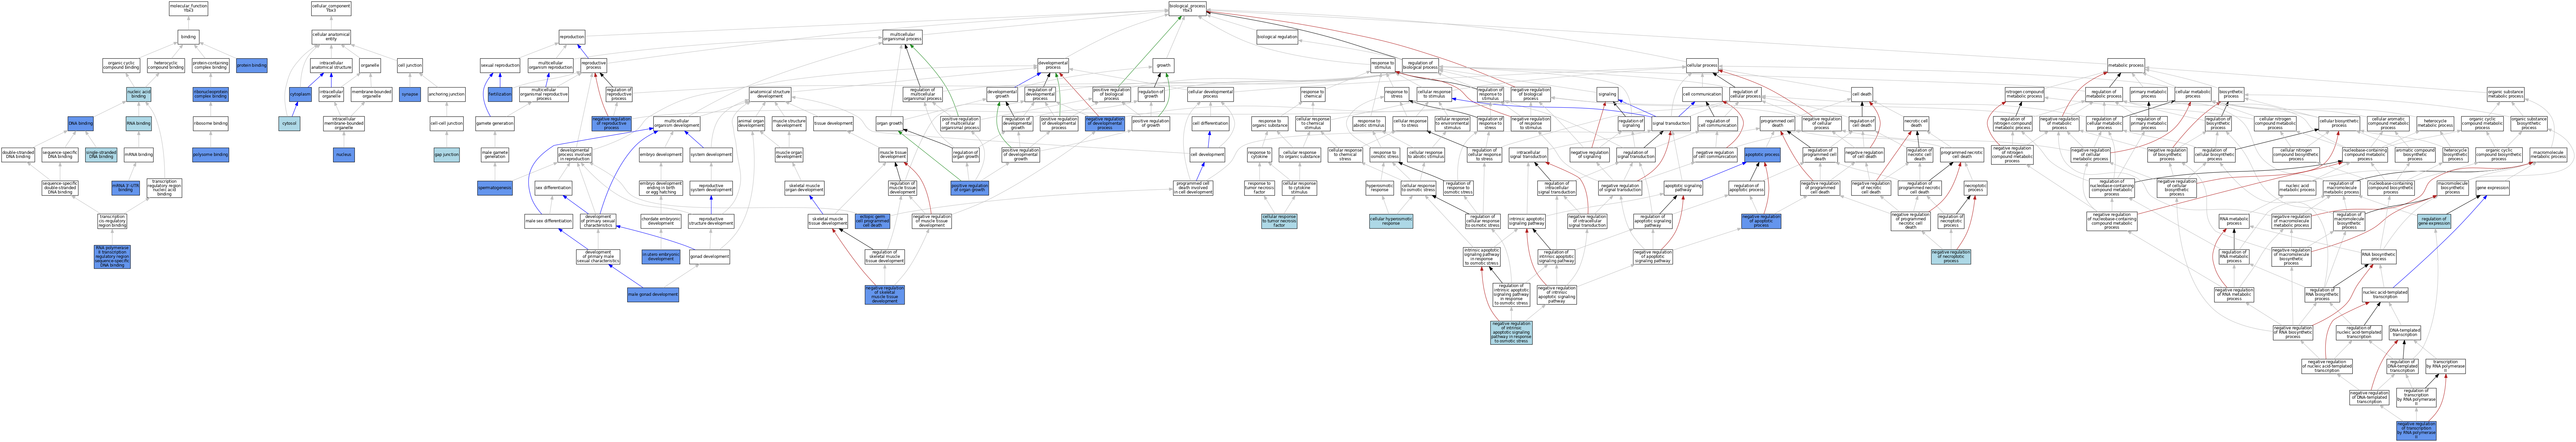Click the 'cell communication' node
The image size is (2576, 442).
point(1702,94)
